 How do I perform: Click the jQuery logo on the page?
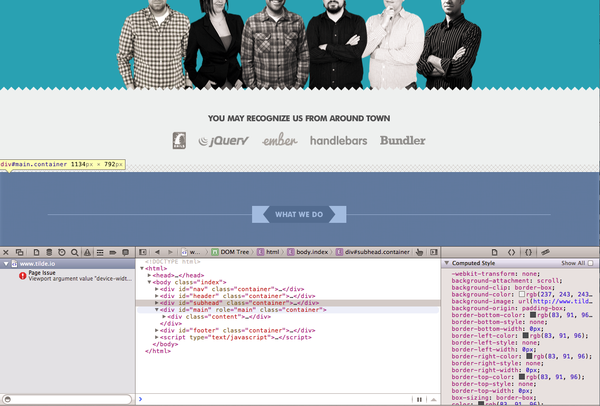point(223,141)
